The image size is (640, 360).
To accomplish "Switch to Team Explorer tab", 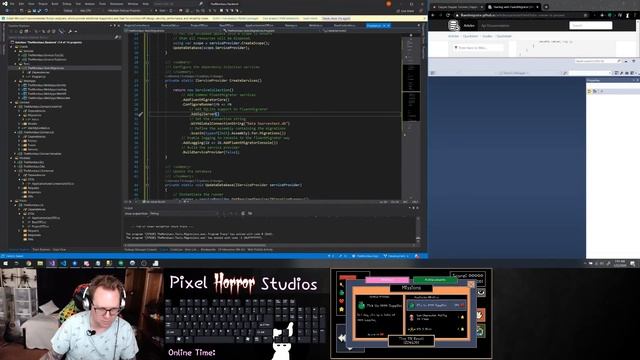I will click(x=41, y=249).
